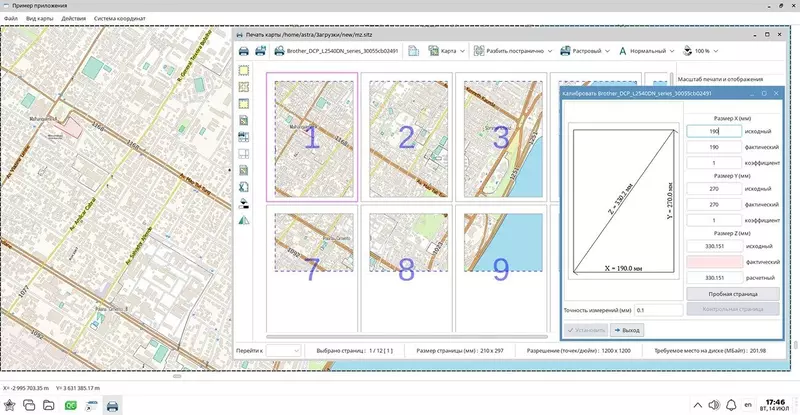Select page thumbnail 7
The height and width of the screenshot is (415, 800).
312,268
